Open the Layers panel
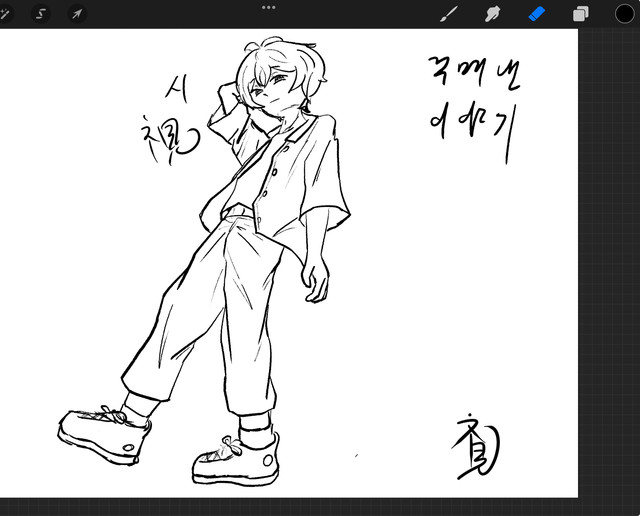Viewport: 640px width, 516px height. click(581, 14)
